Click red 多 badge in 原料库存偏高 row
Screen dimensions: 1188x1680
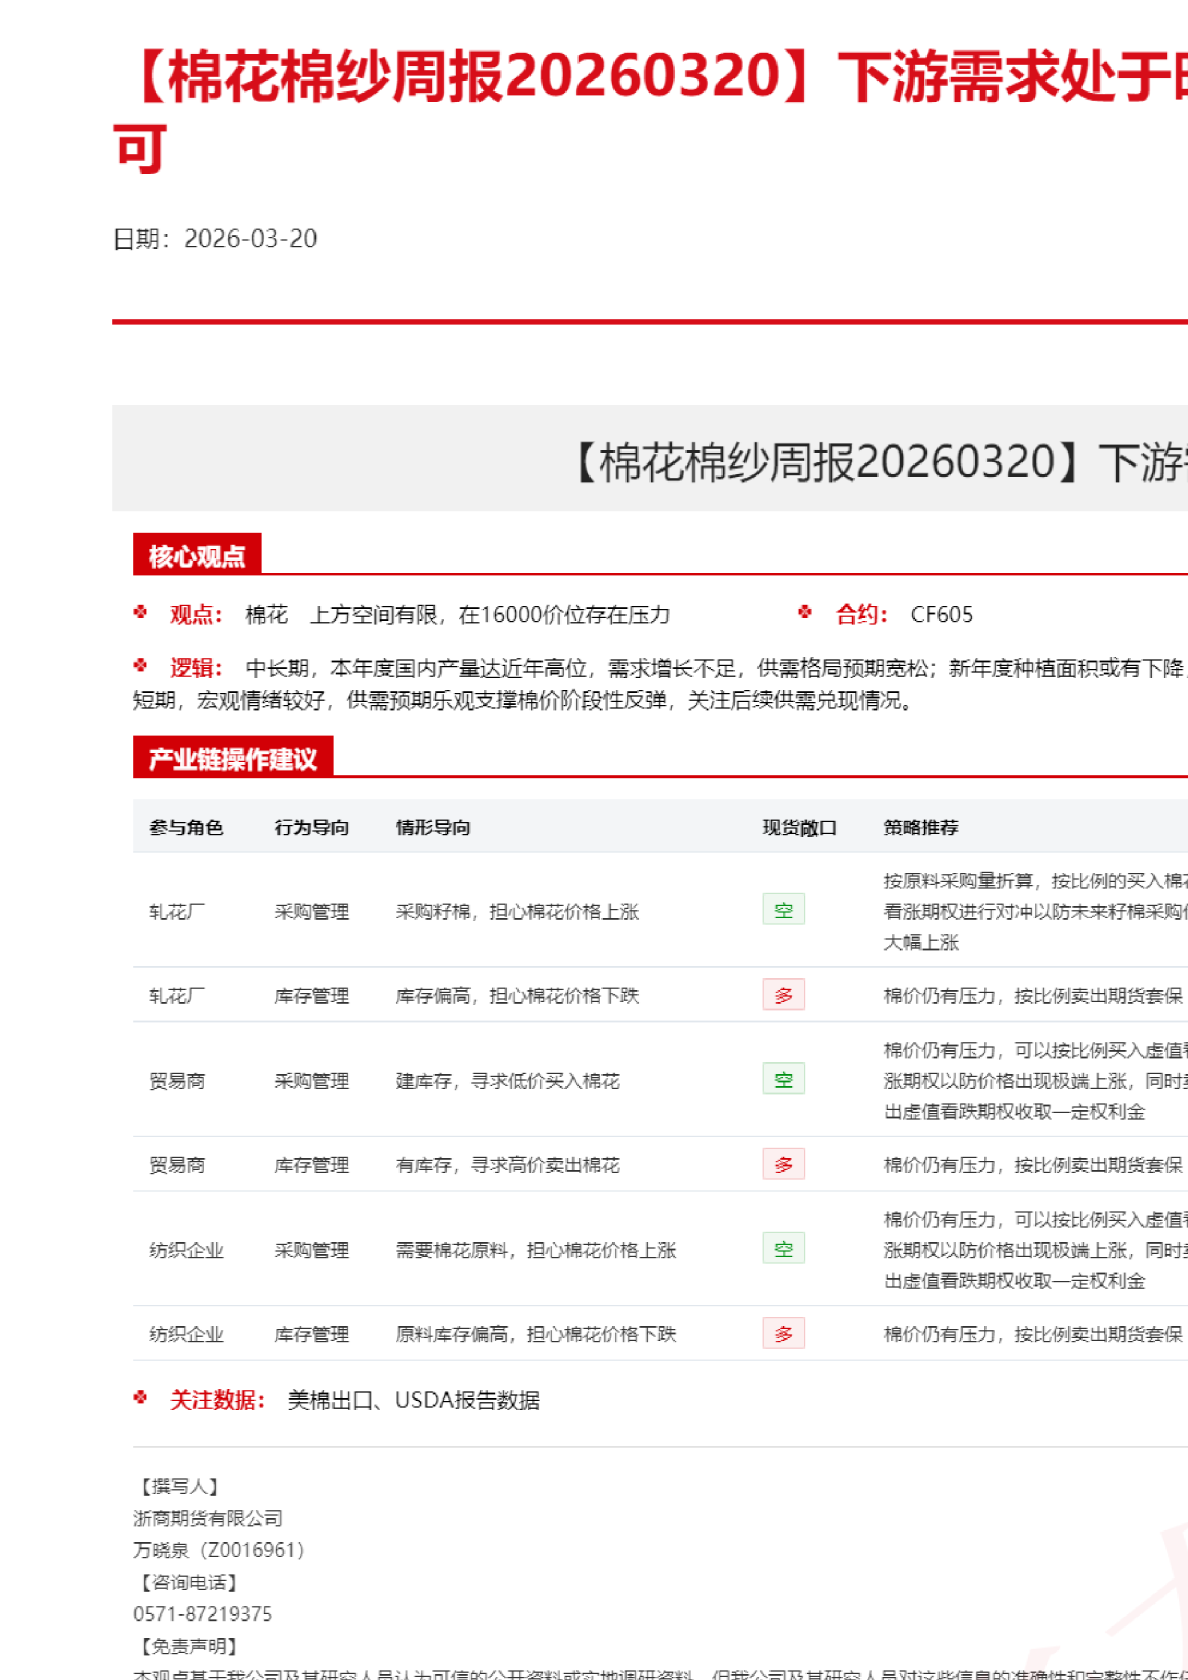[784, 1334]
